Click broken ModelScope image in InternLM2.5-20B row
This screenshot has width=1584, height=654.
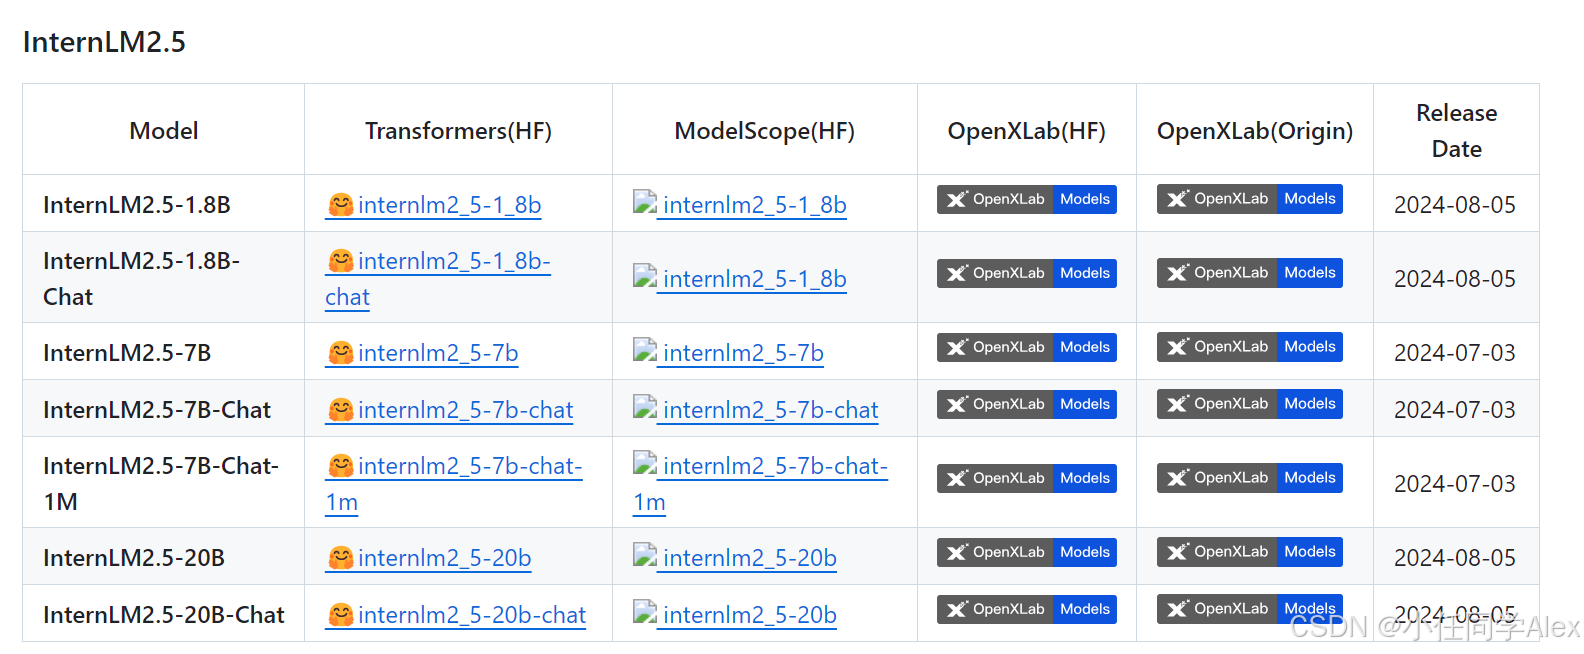(645, 555)
